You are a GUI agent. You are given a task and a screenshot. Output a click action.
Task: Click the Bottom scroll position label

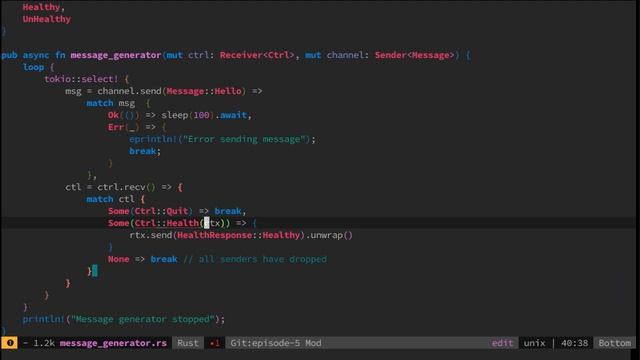615,343
